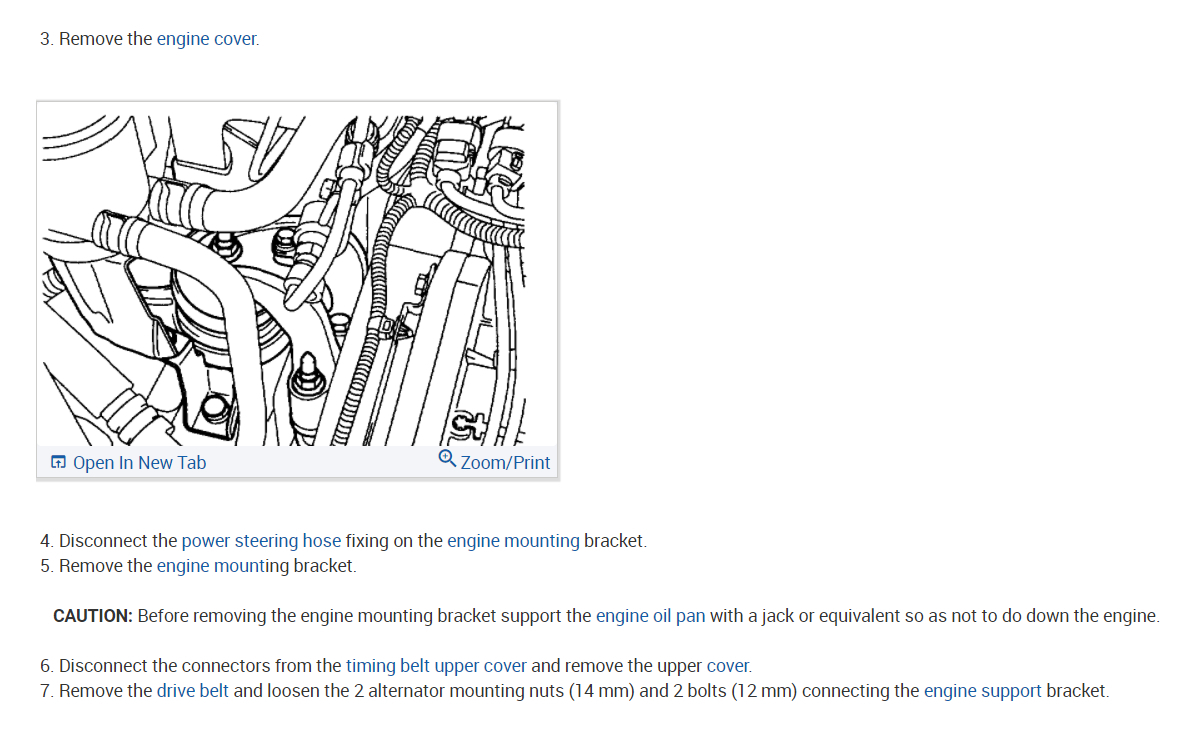Follow 'engine mounting' link in step 5
This screenshot has width=1200, height=731.
[223, 566]
